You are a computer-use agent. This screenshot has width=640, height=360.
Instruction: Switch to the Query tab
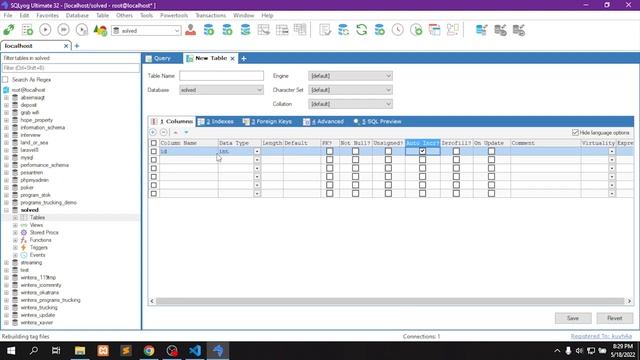coord(158,58)
